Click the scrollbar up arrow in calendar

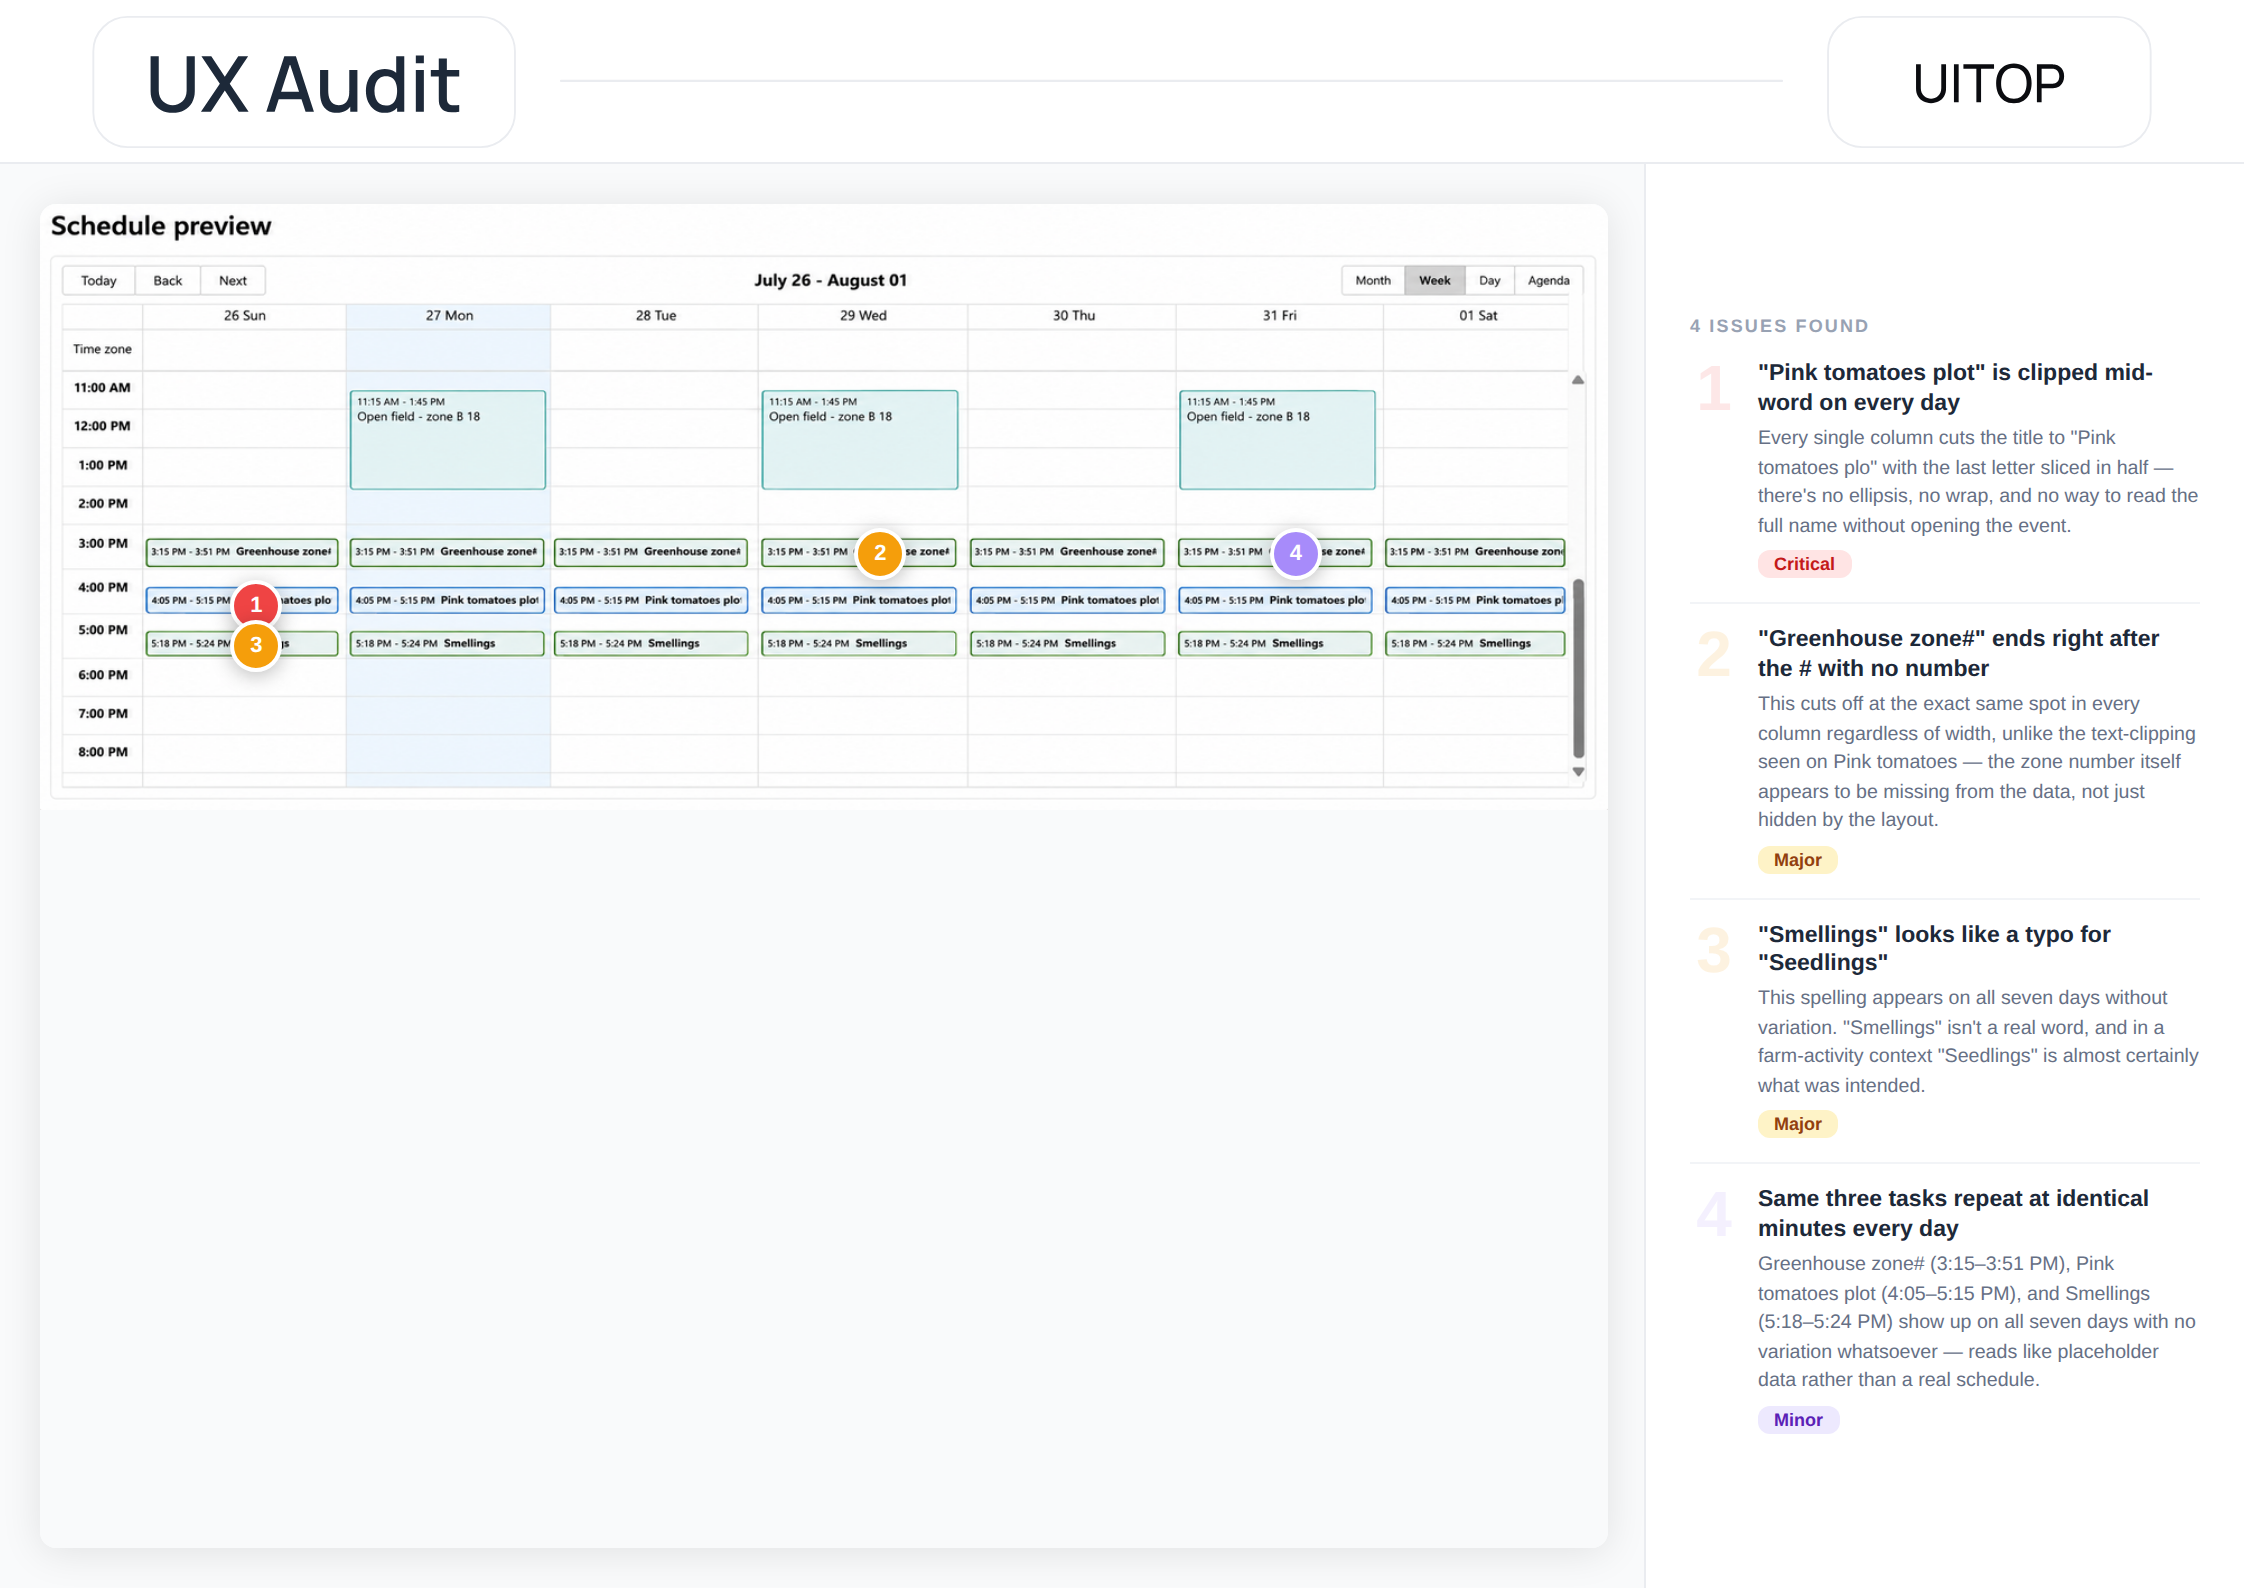[1578, 380]
